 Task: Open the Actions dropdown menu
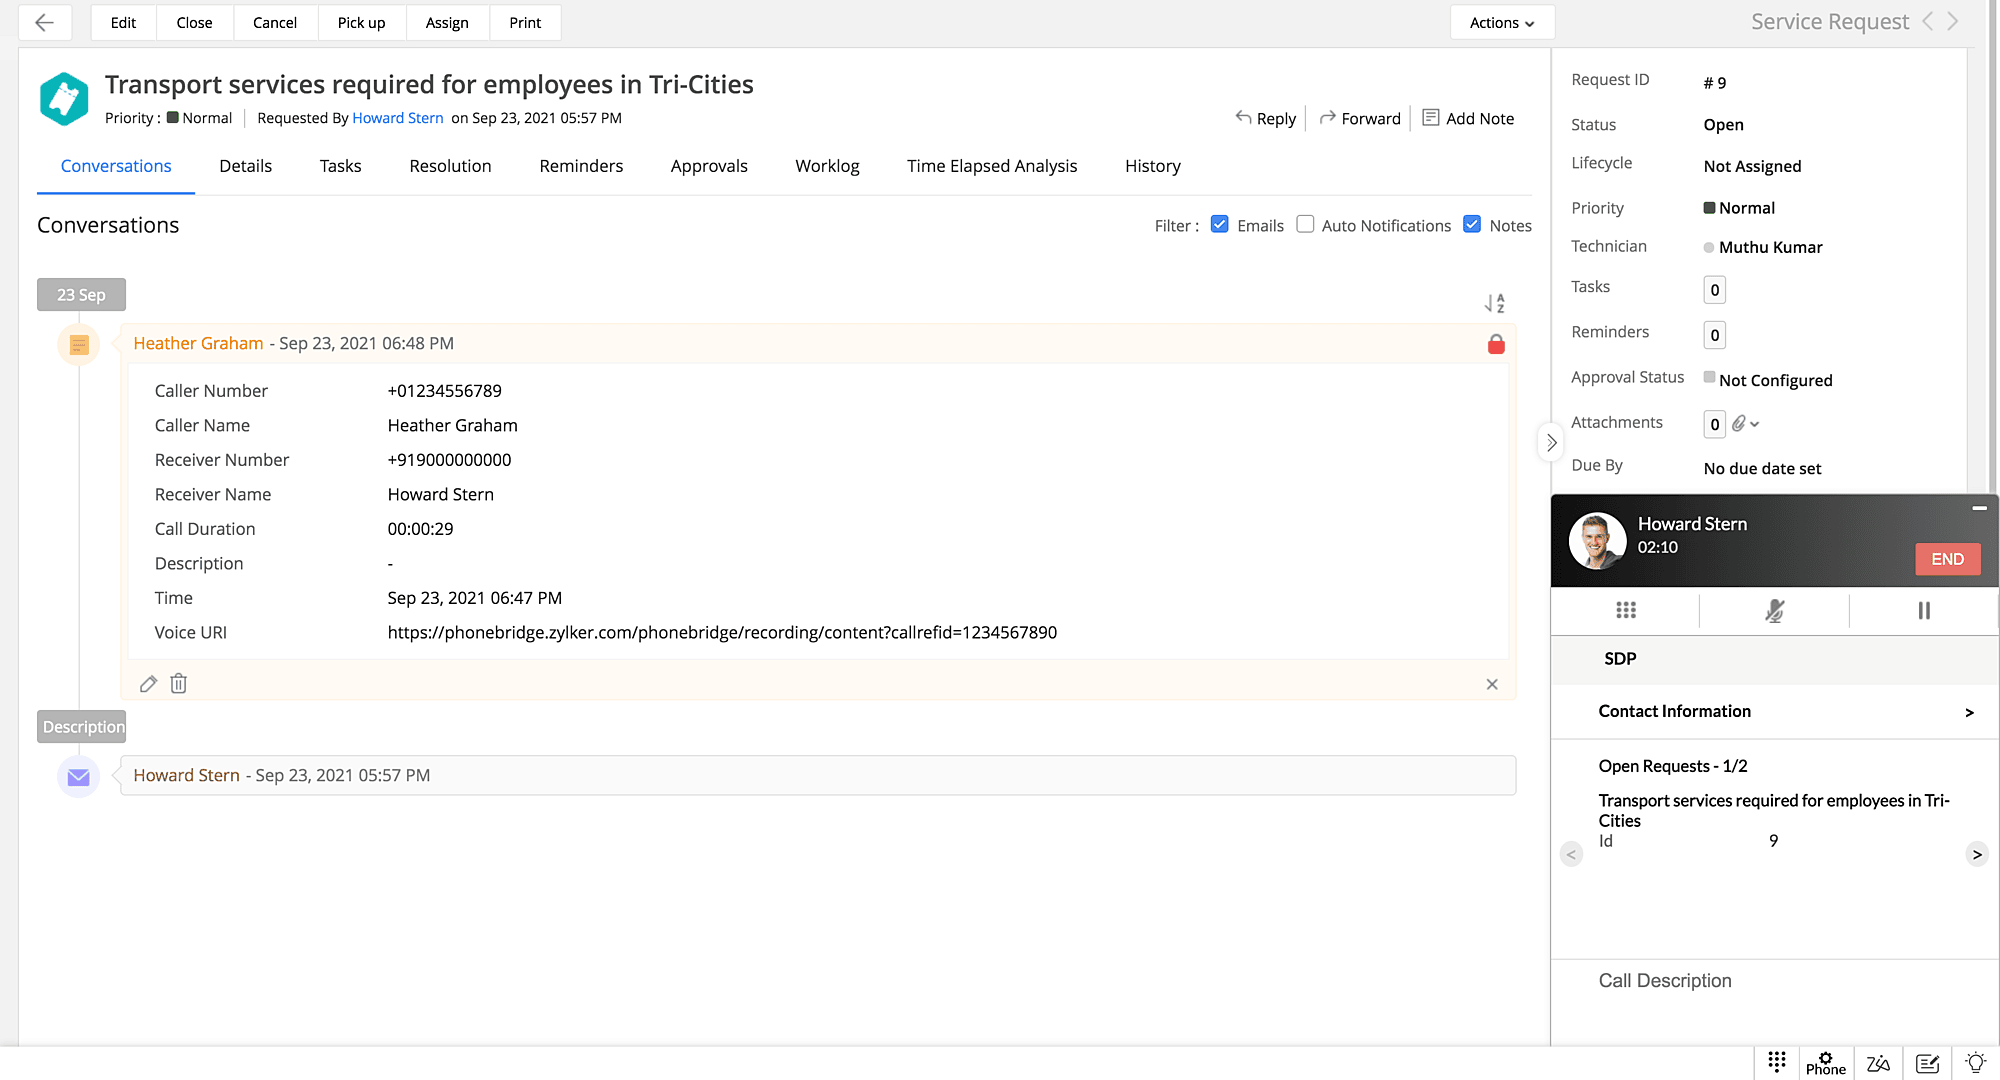[1501, 22]
